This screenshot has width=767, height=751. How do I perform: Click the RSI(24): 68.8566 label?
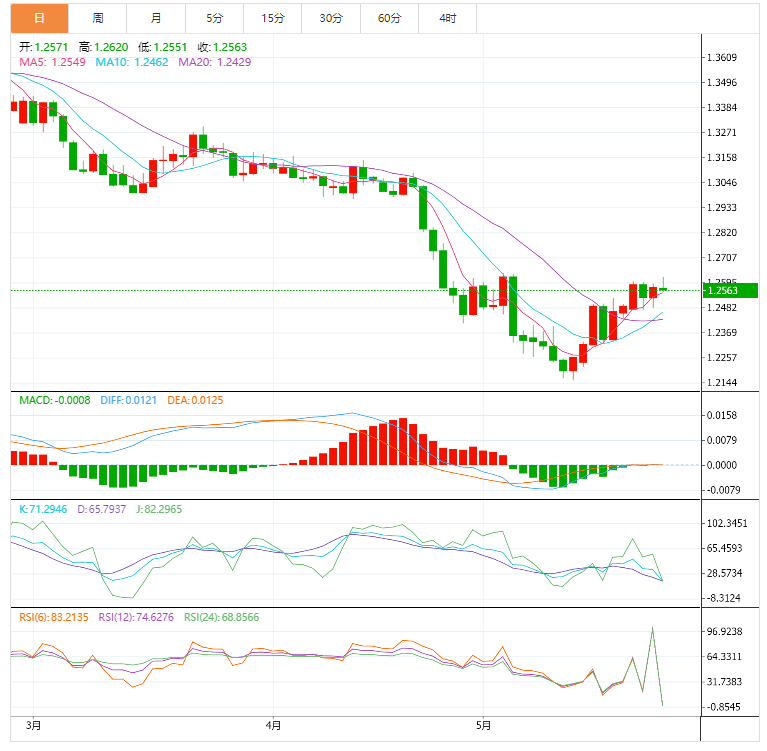222,617
